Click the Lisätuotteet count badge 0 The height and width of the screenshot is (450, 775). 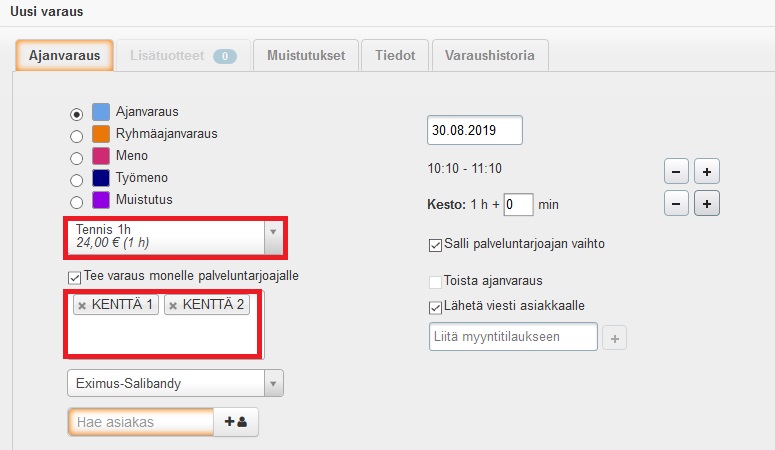point(225,56)
